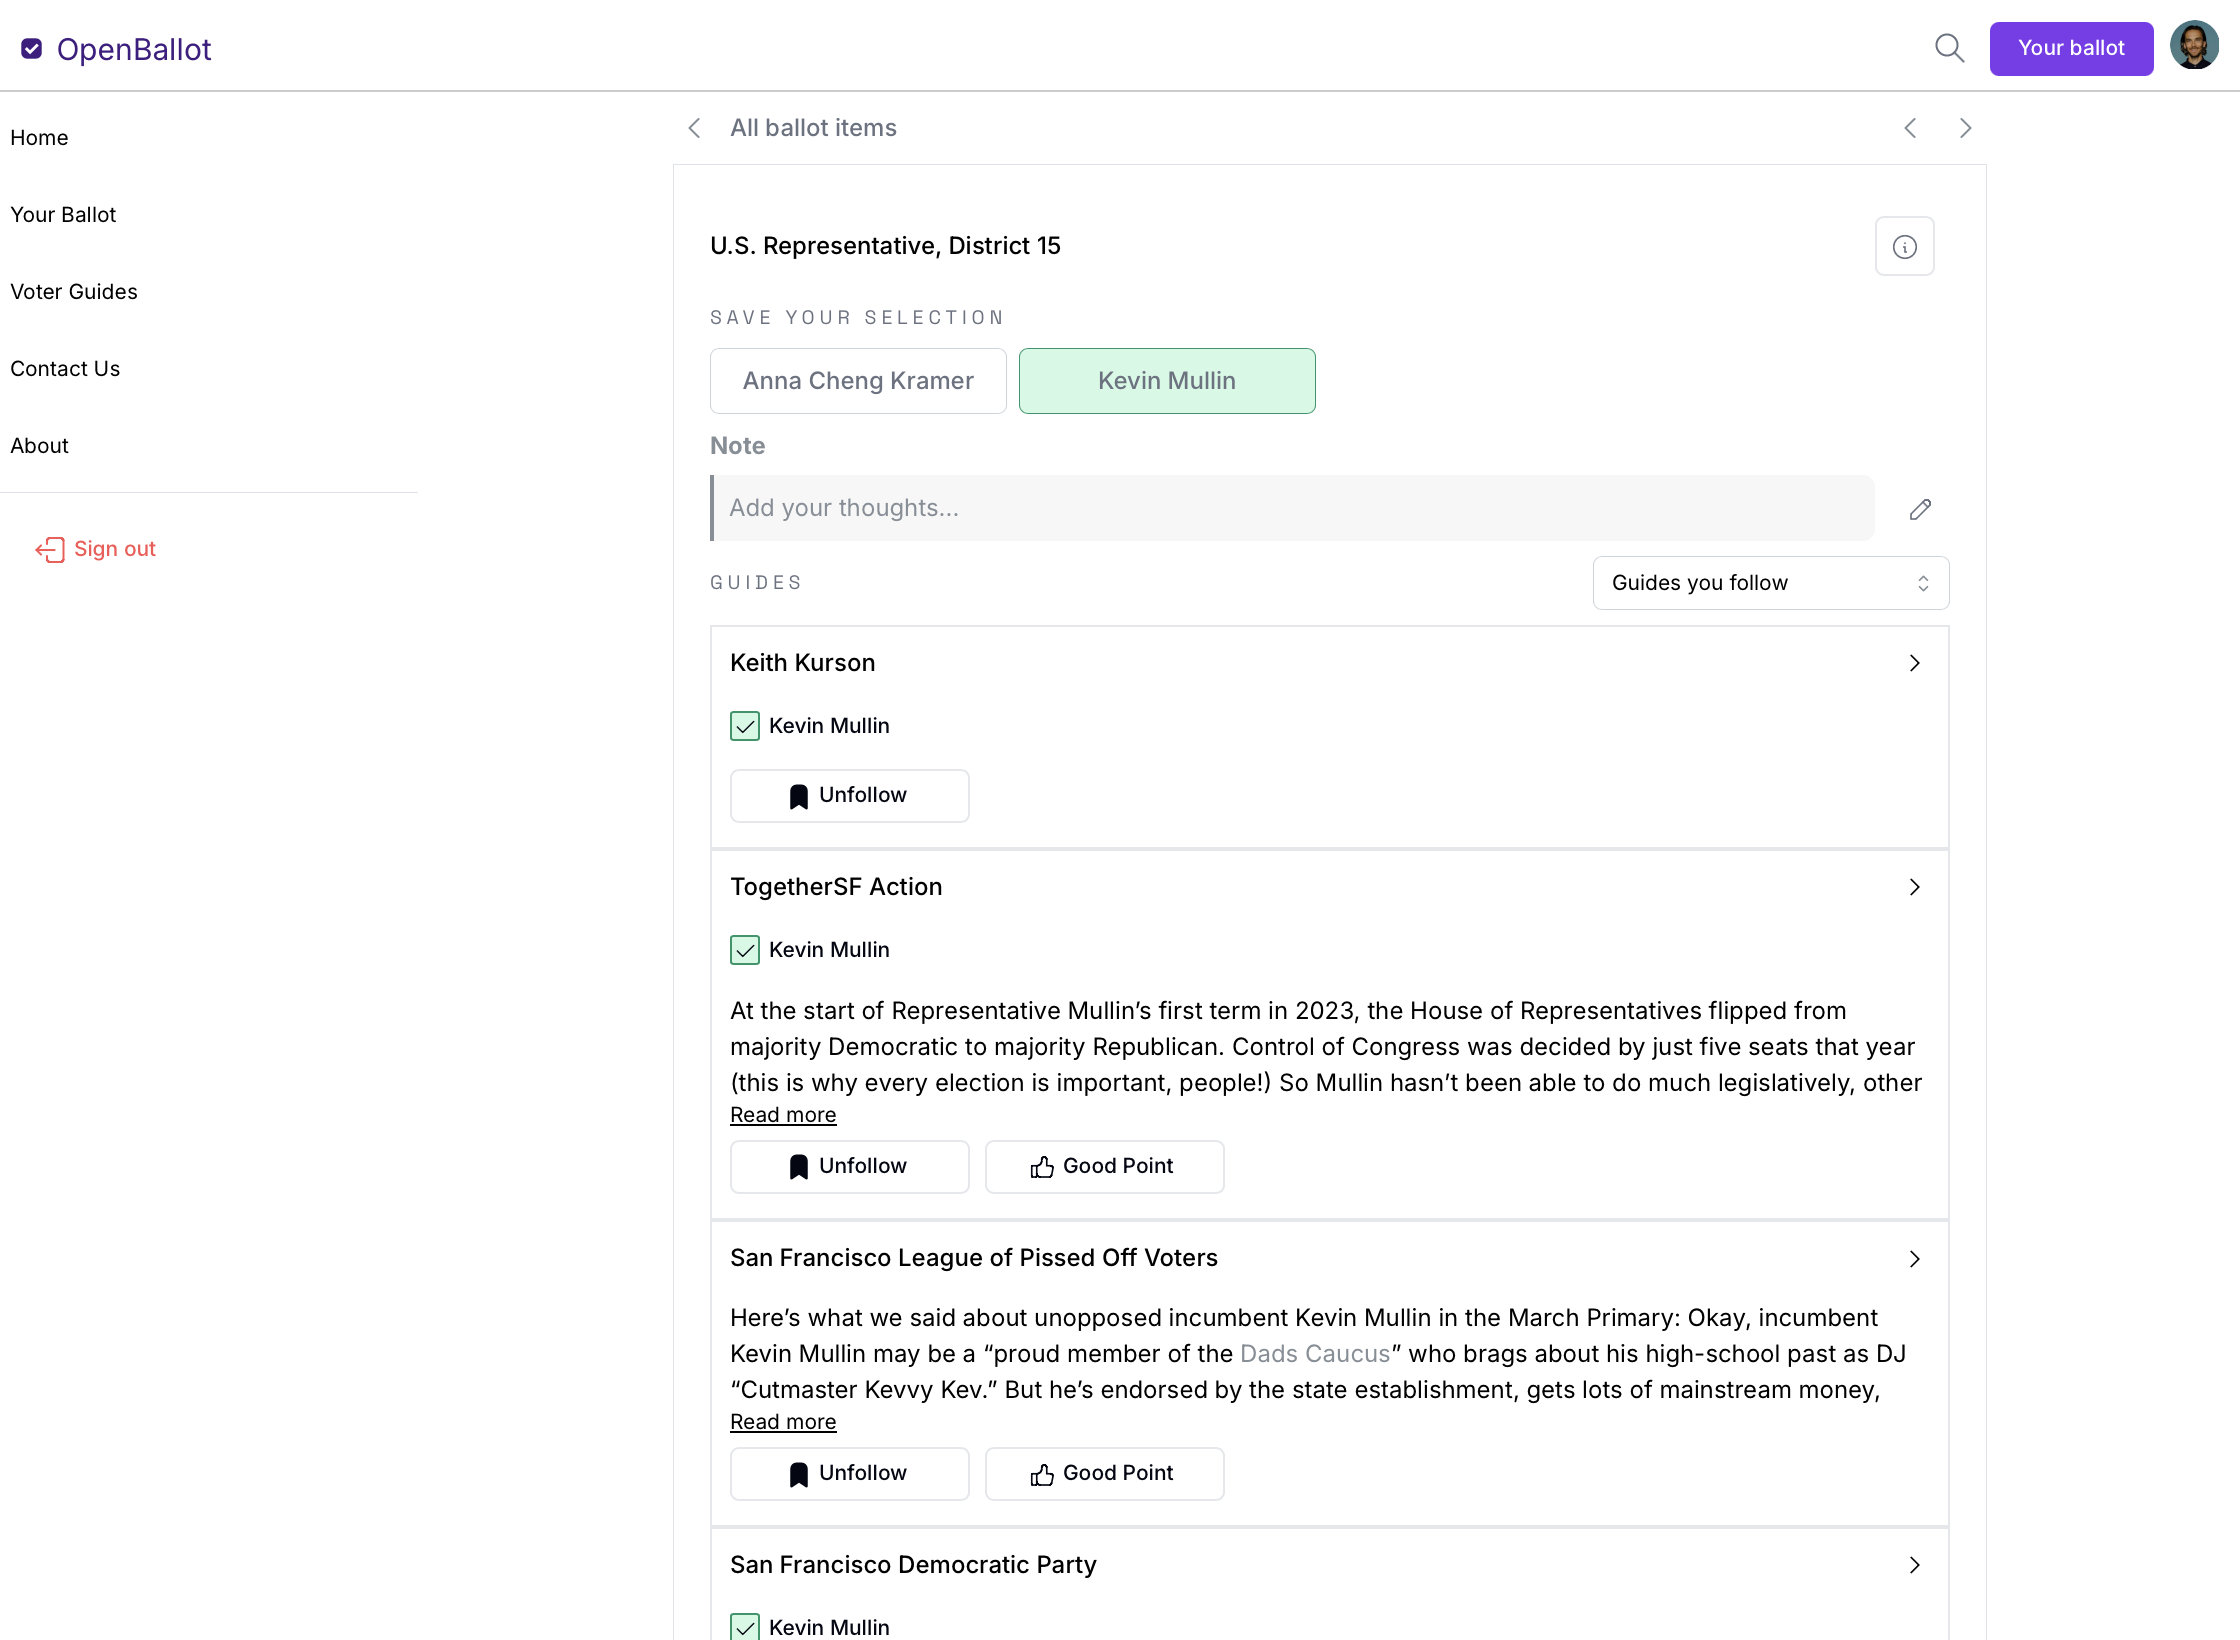Expand San Francisco League of Pissed Off Voters chevron
This screenshot has width=2240, height=1640.
[1914, 1259]
